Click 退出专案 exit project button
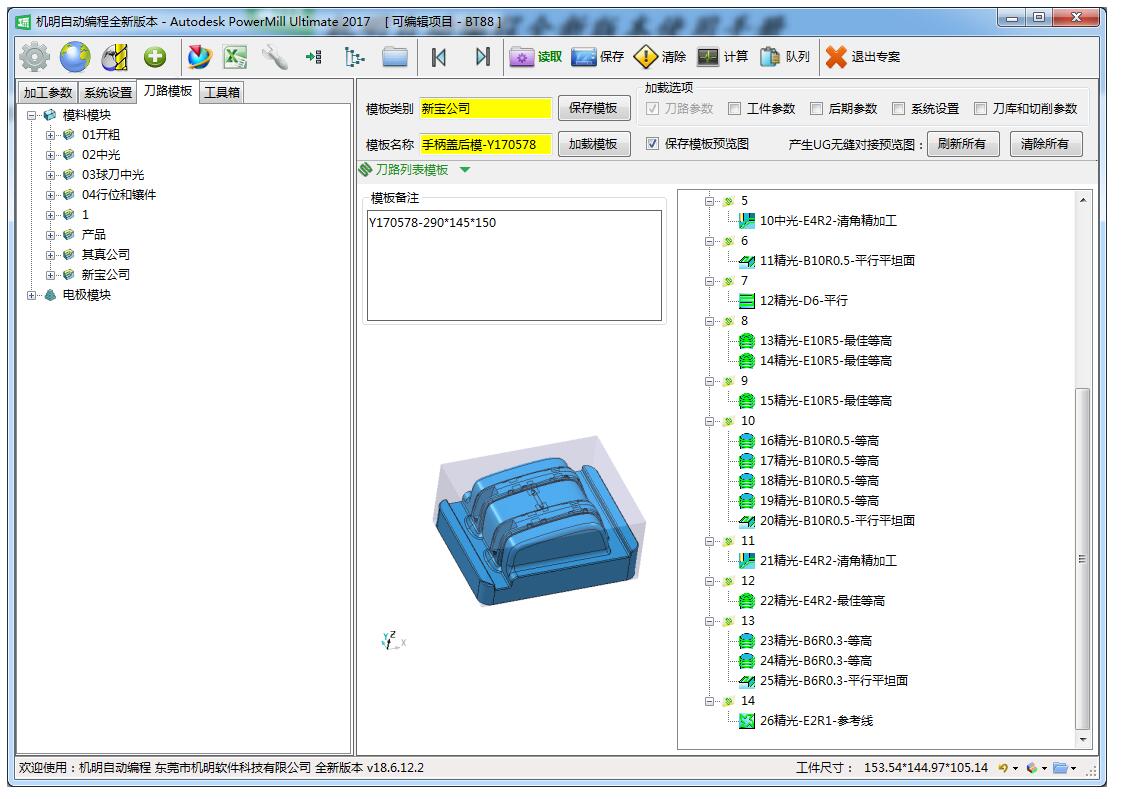The height and width of the screenshot is (799, 1131). coord(863,56)
